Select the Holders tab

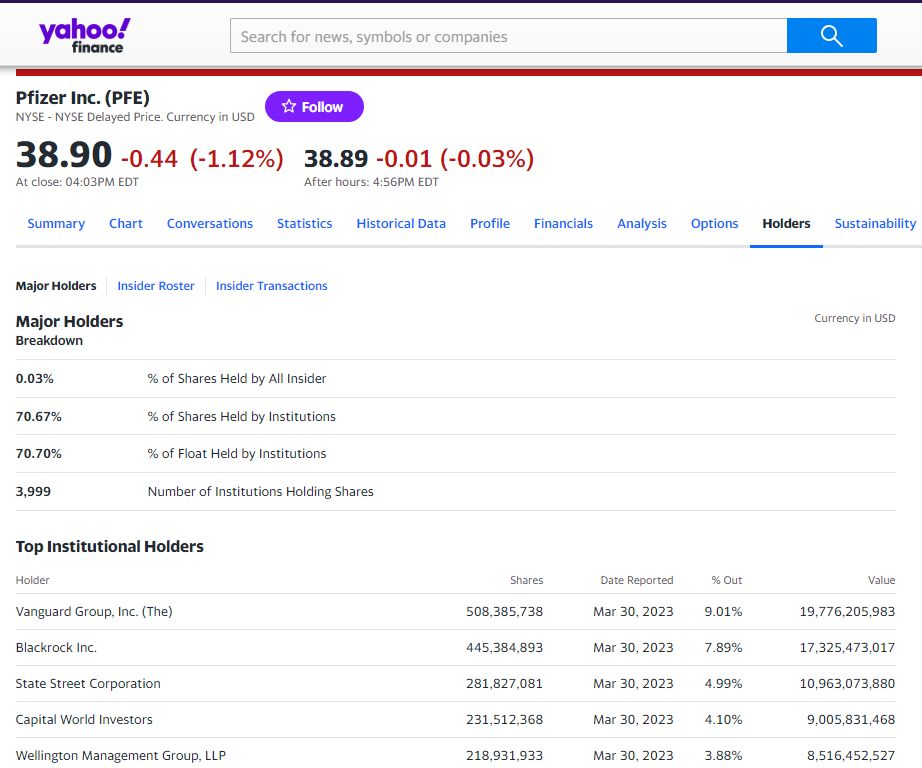click(x=786, y=223)
